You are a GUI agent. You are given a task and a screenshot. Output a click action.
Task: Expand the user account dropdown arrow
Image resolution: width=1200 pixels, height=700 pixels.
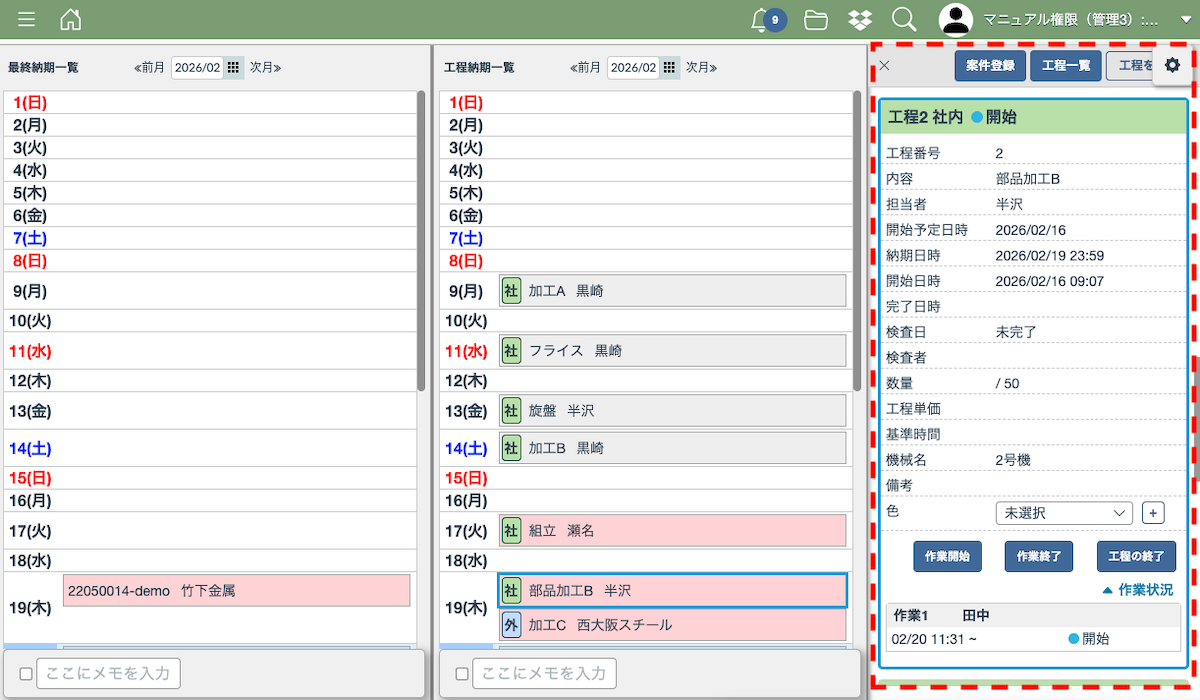[x=1186, y=19]
